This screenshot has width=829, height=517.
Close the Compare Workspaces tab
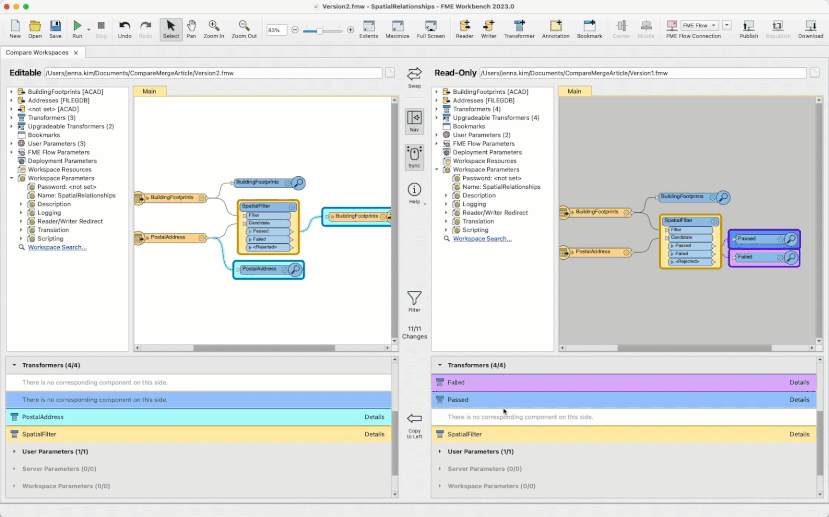coord(76,53)
